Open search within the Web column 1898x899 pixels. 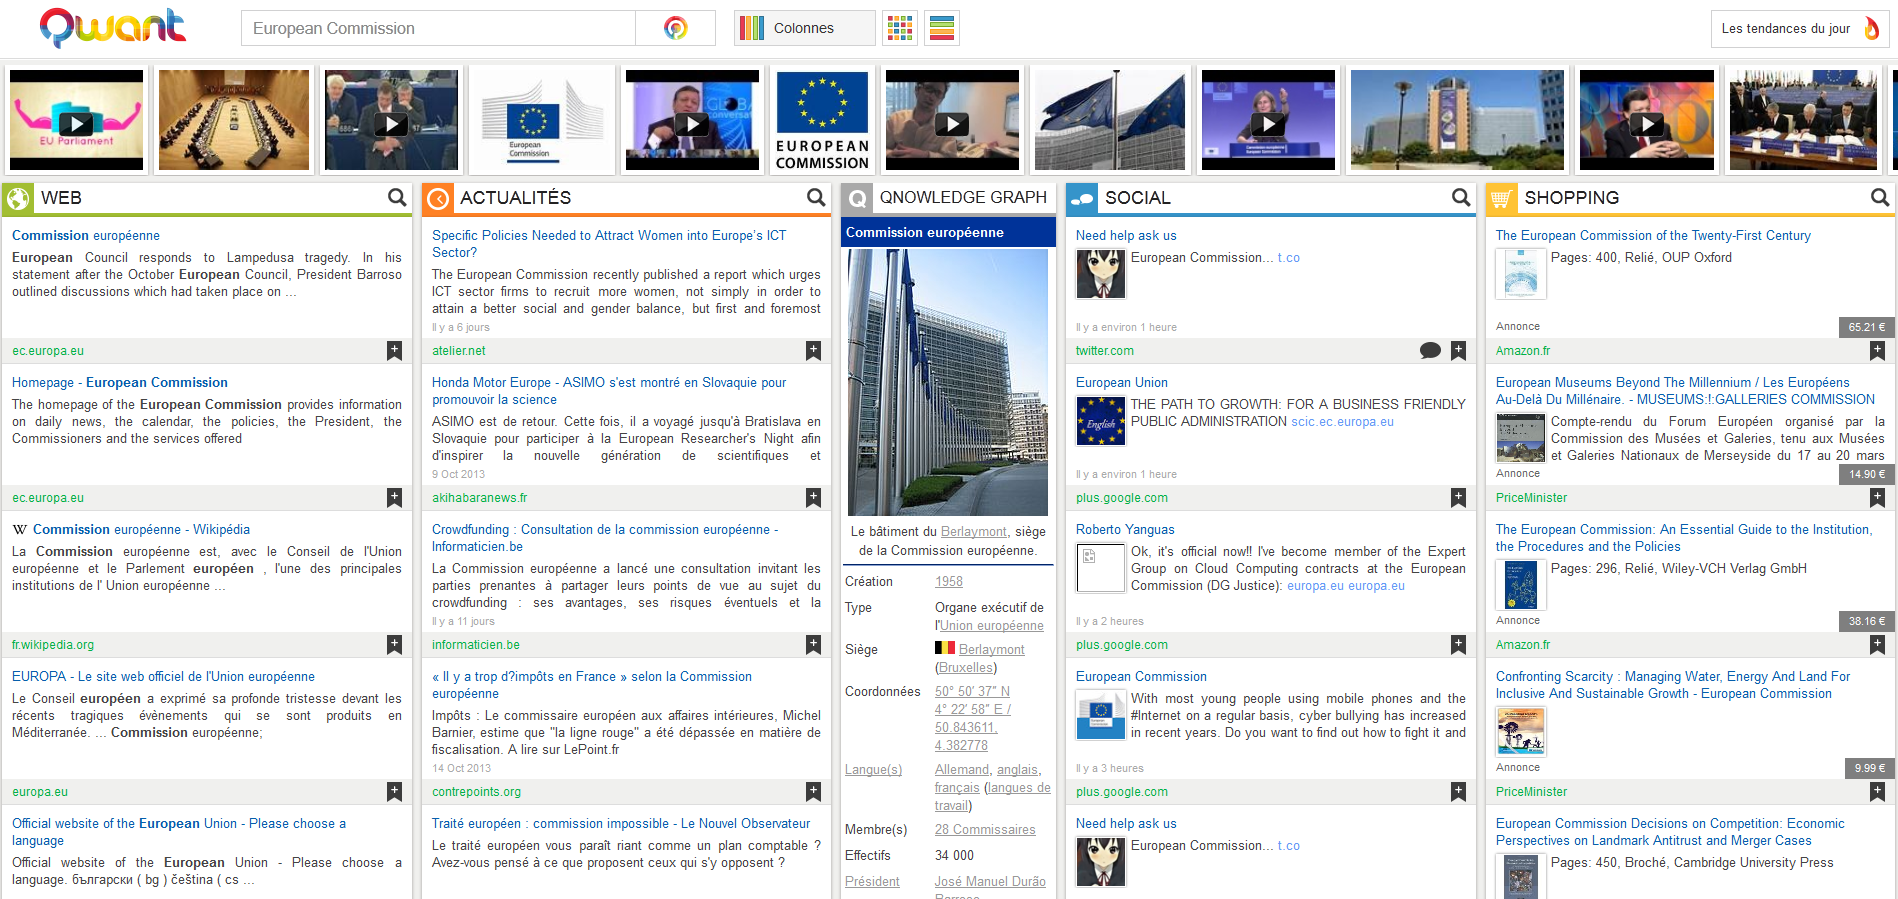(x=397, y=198)
